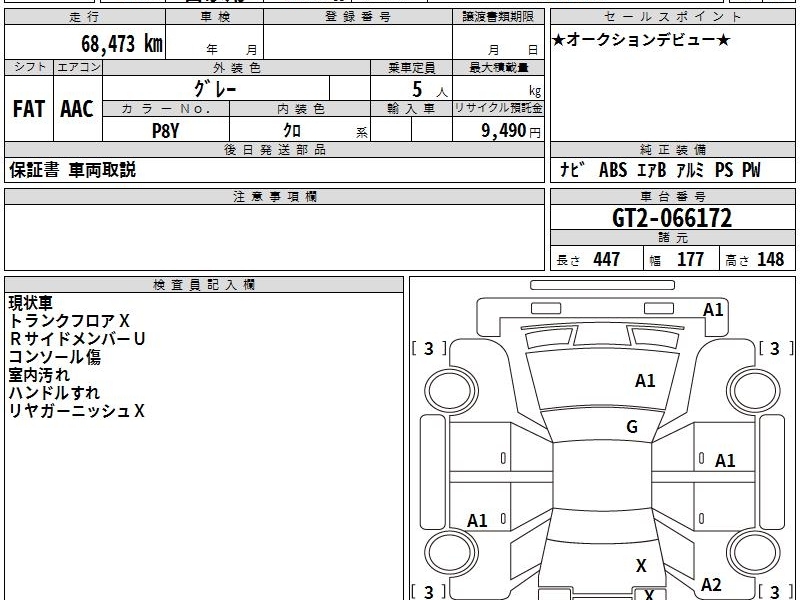800x600 pixels.
Task: Select the 現状車 inspector note
Action: point(31,303)
